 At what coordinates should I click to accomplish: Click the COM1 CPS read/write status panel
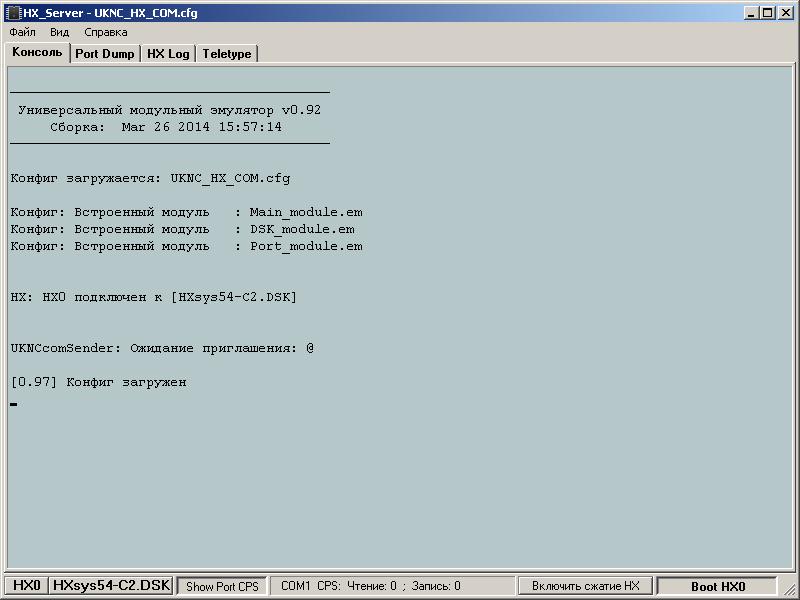370,586
